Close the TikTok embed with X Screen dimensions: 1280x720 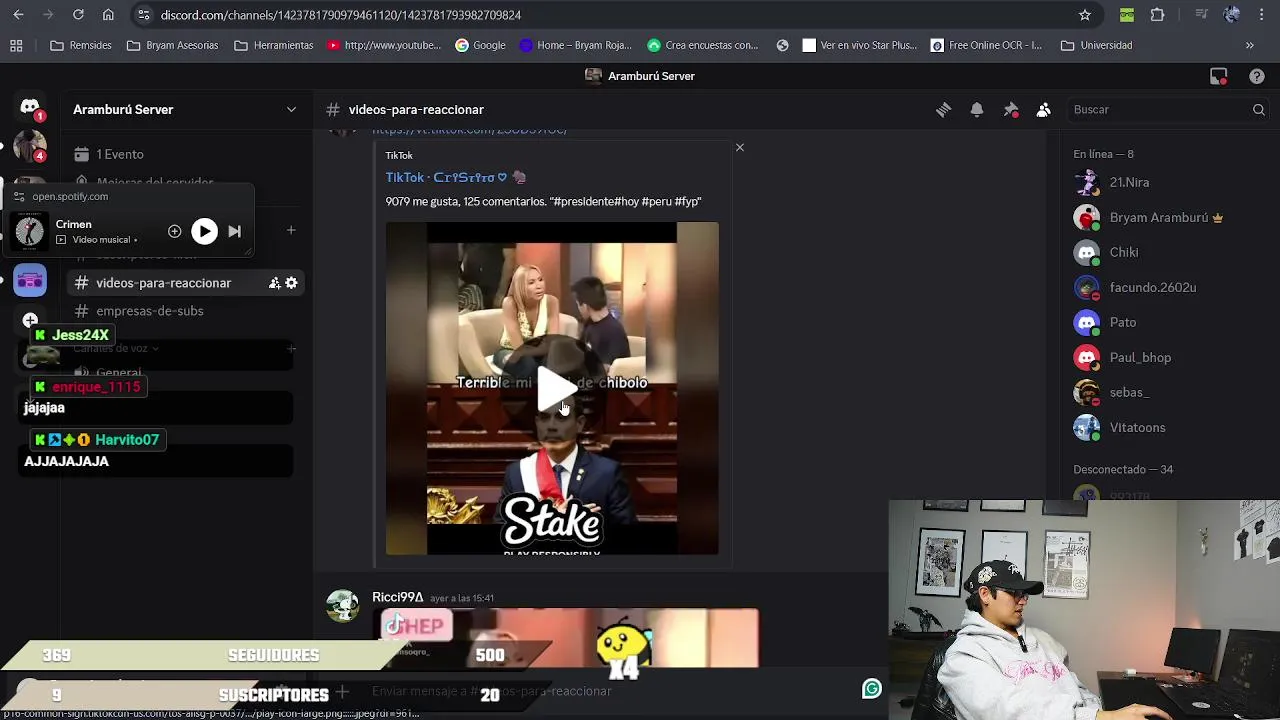click(x=740, y=147)
